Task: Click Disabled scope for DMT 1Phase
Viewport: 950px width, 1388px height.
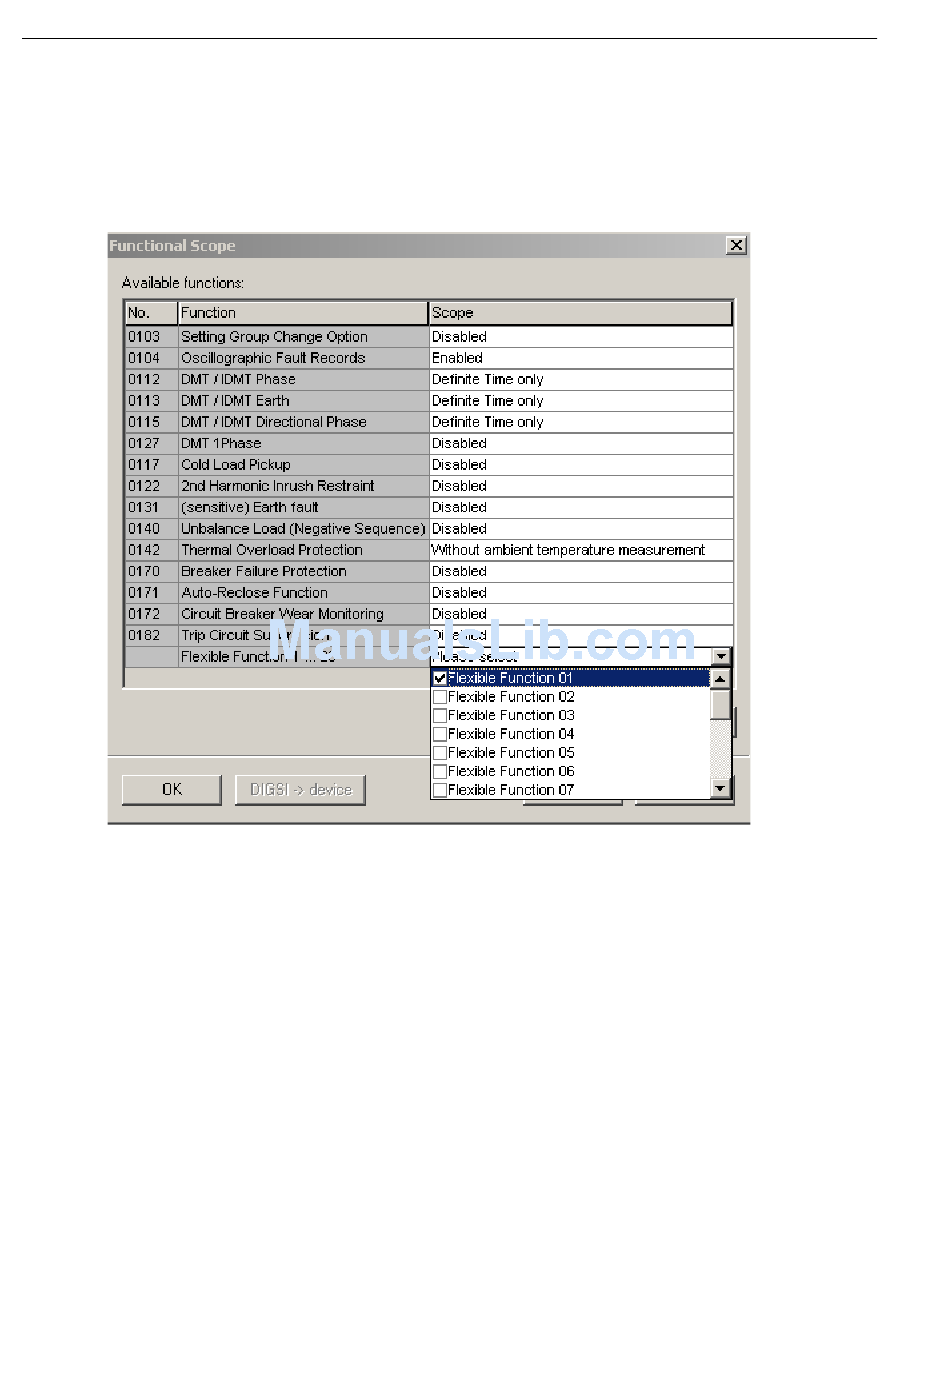Action: (x=581, y=443)
